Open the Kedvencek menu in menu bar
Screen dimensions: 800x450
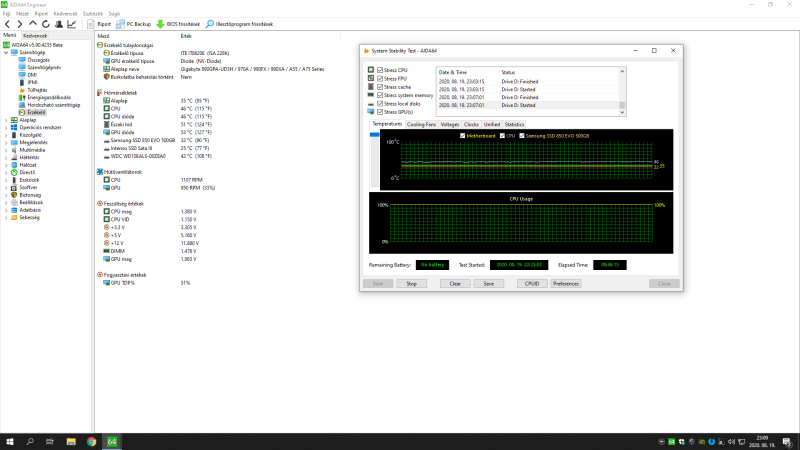pos(65,14)
